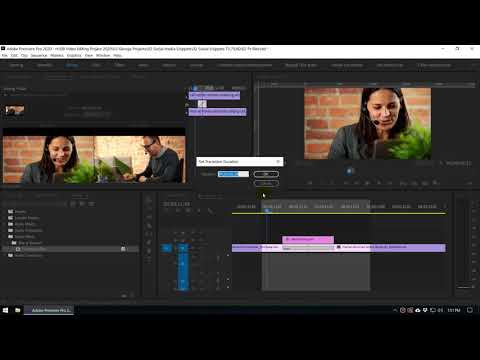Toggle the blue V1 source patching button

pyautogui.click(x=166, y=248)
